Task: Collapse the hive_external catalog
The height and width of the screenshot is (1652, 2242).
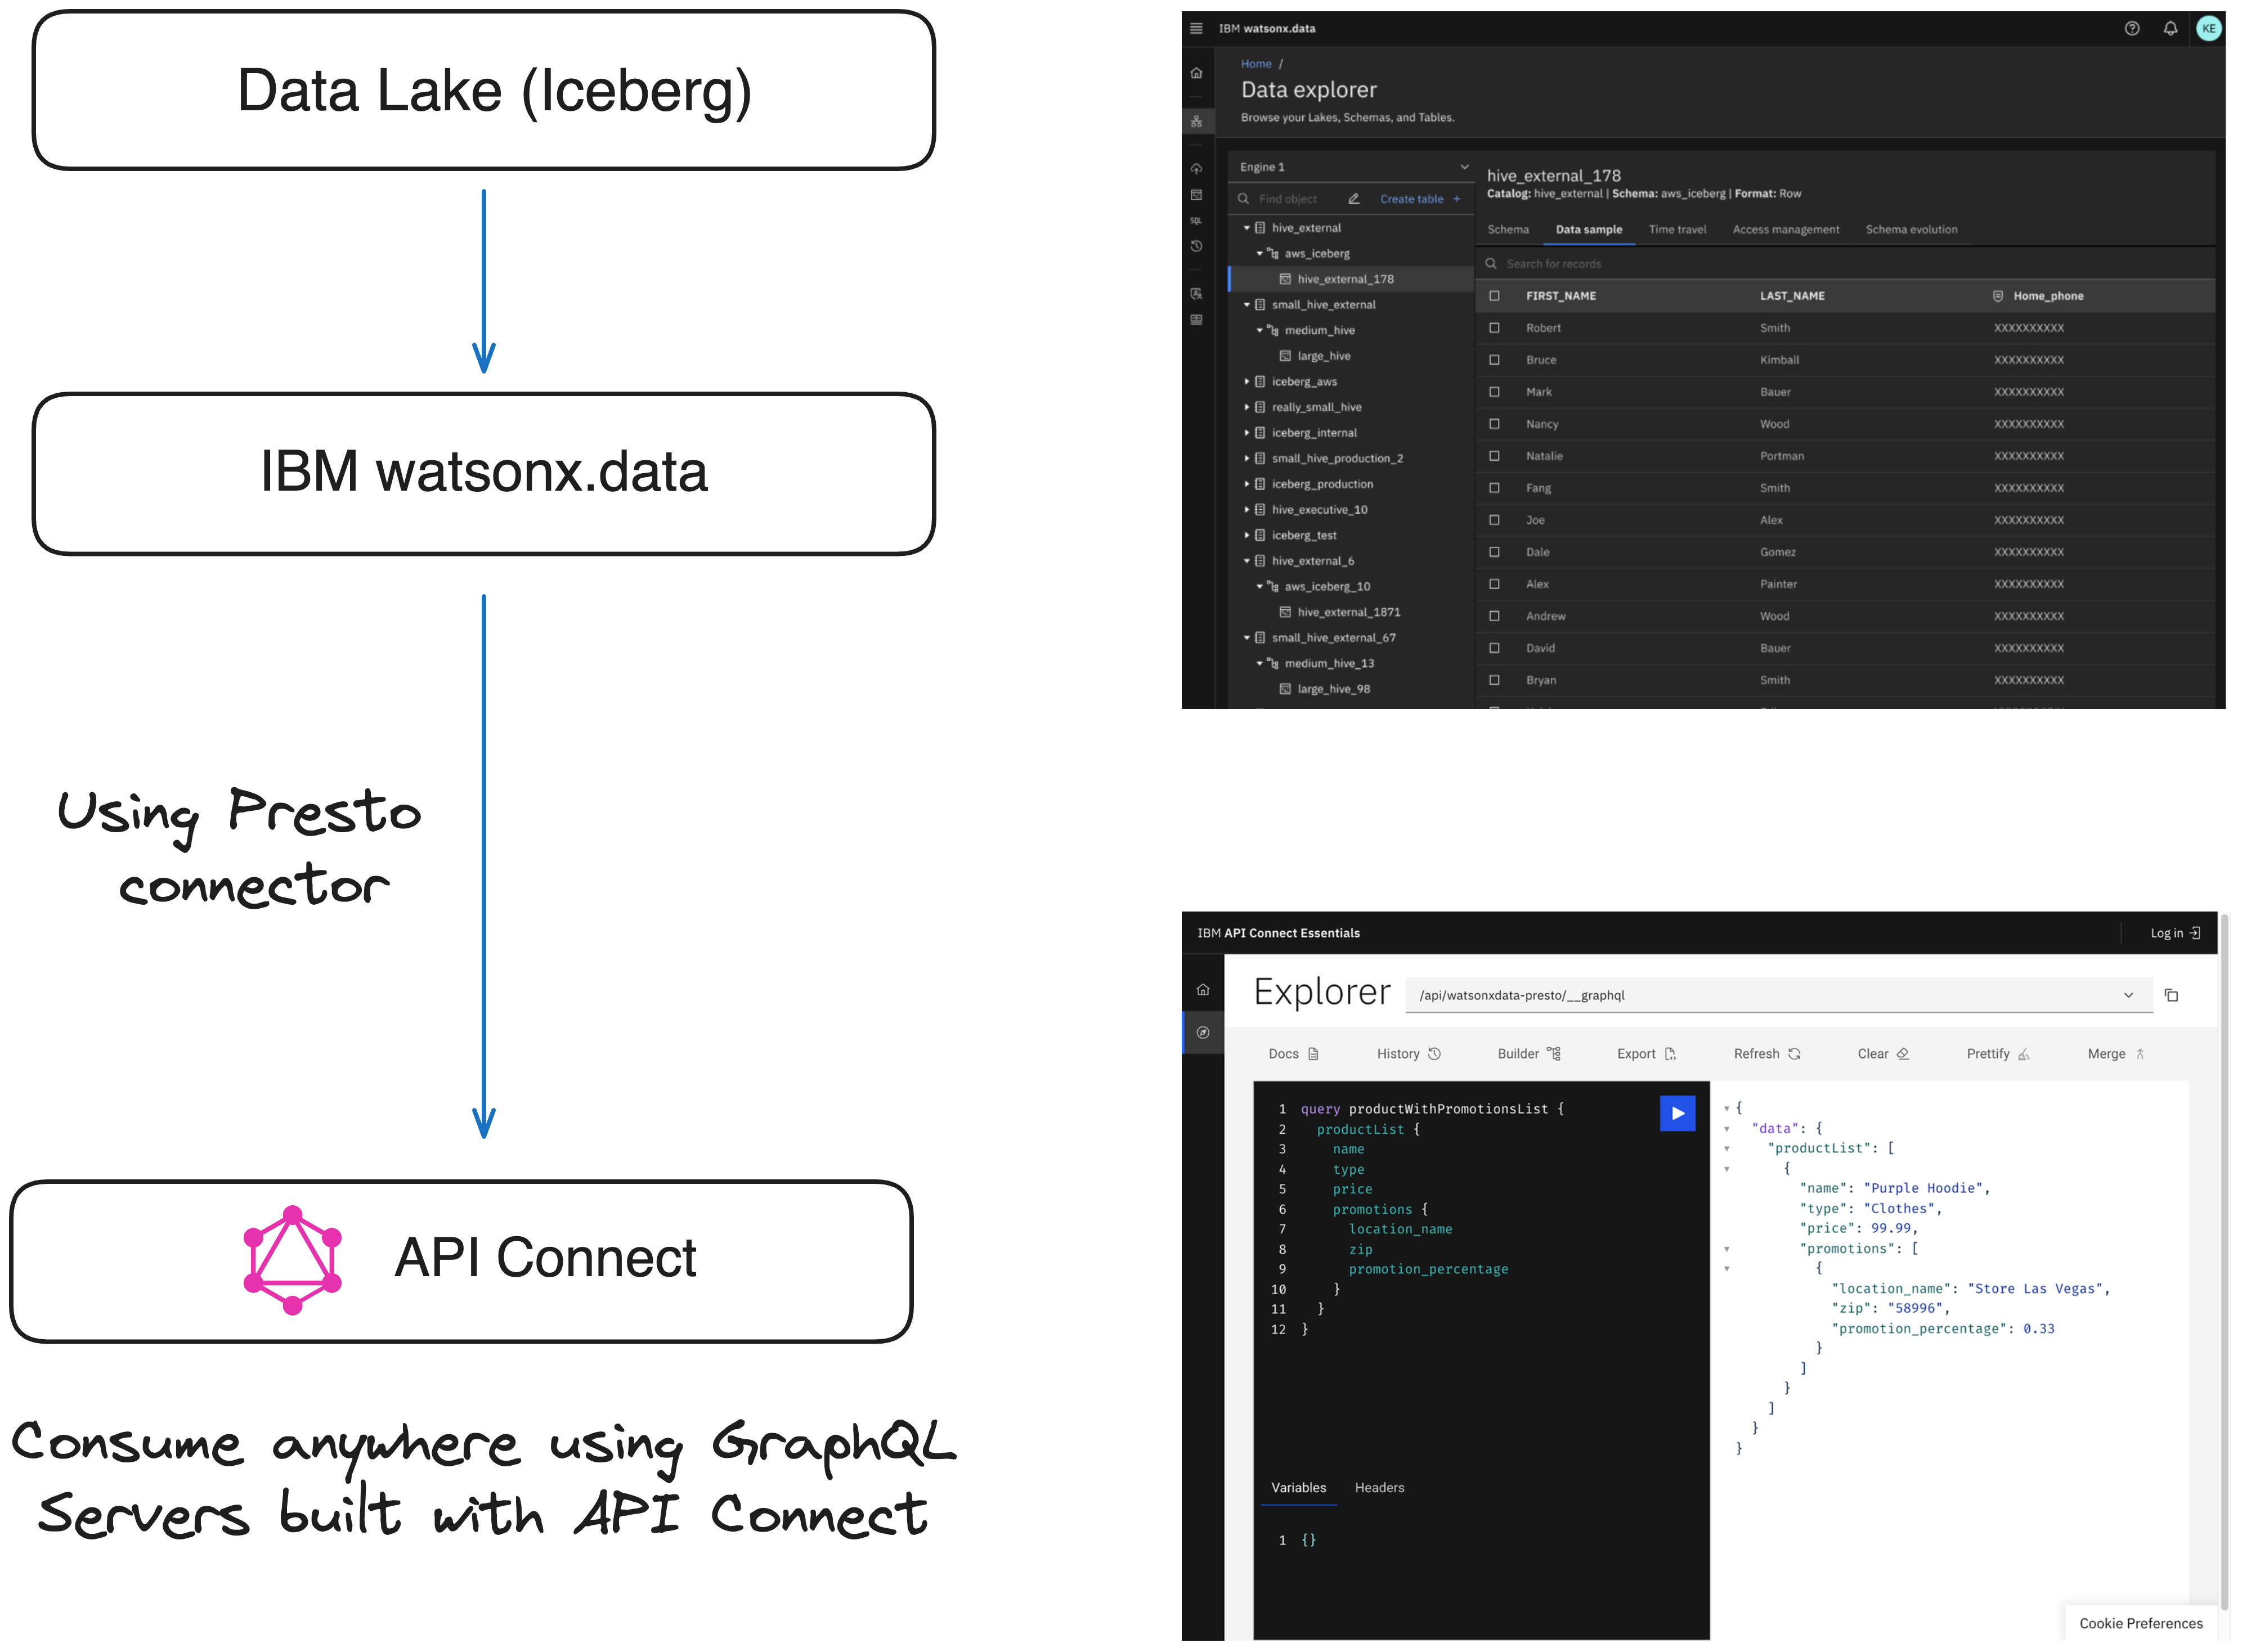Action: click(1246, 228)
